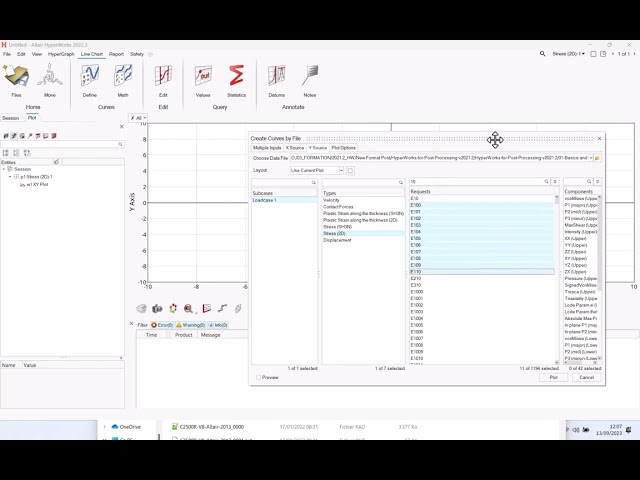
Task: Open the Choose Data File path dropdown
Action: [591, 158]
